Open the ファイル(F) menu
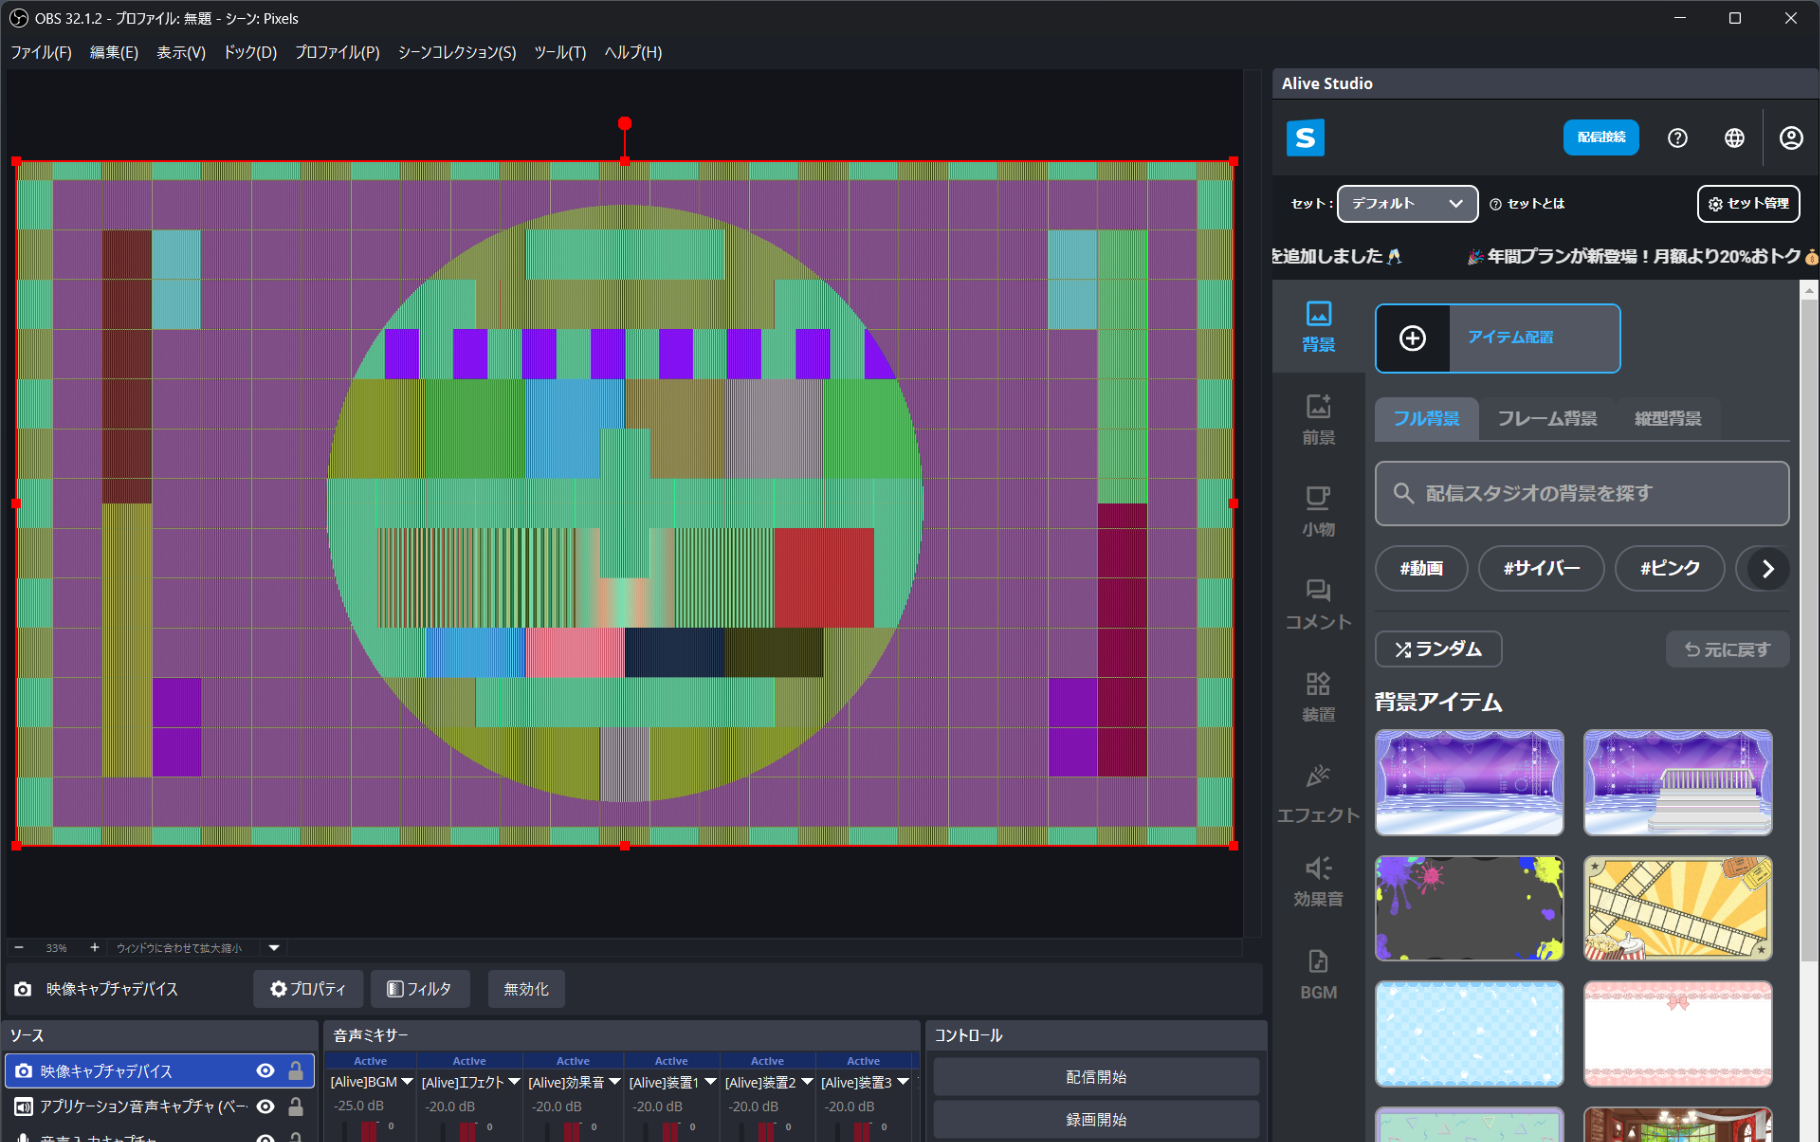The height and width of the screenshot is (1142, 1820). 41,52
